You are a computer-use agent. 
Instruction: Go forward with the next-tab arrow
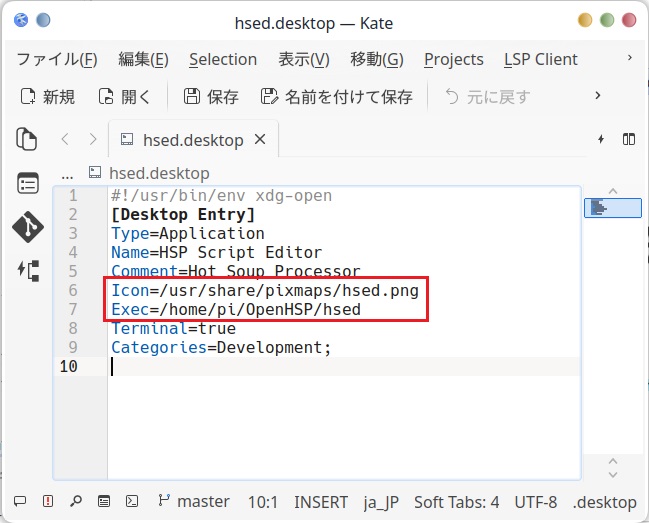pos(93,139)
